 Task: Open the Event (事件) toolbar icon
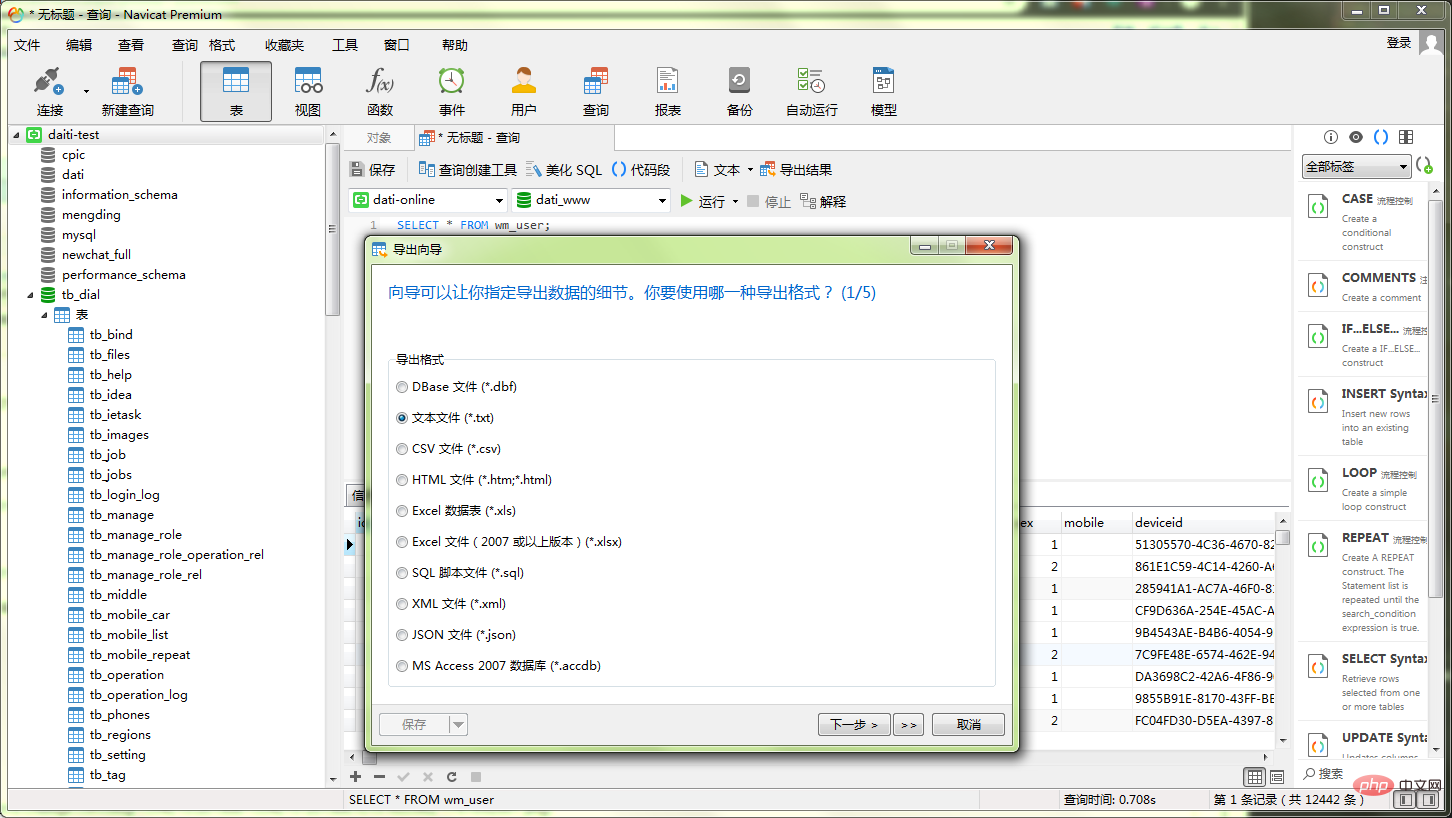[452, 92]
